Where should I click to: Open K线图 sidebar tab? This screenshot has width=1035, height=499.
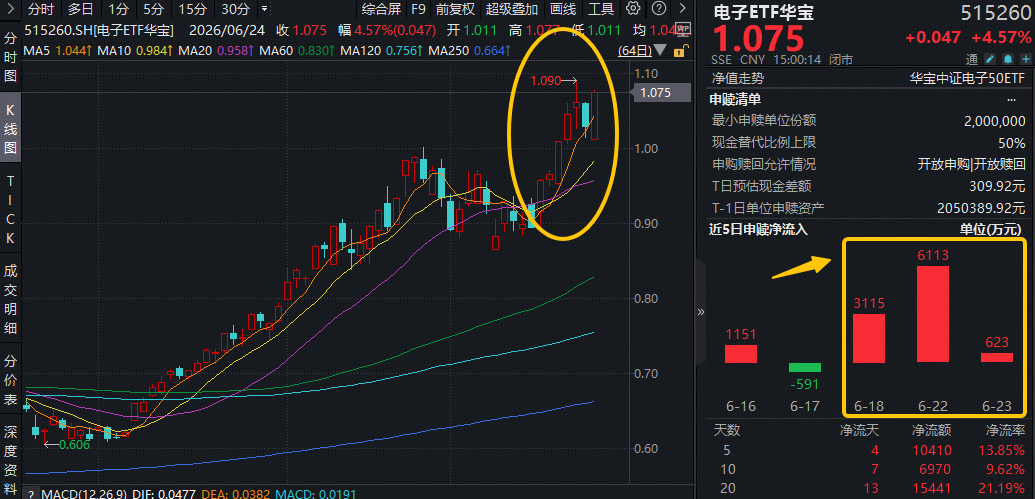point(11,128)
